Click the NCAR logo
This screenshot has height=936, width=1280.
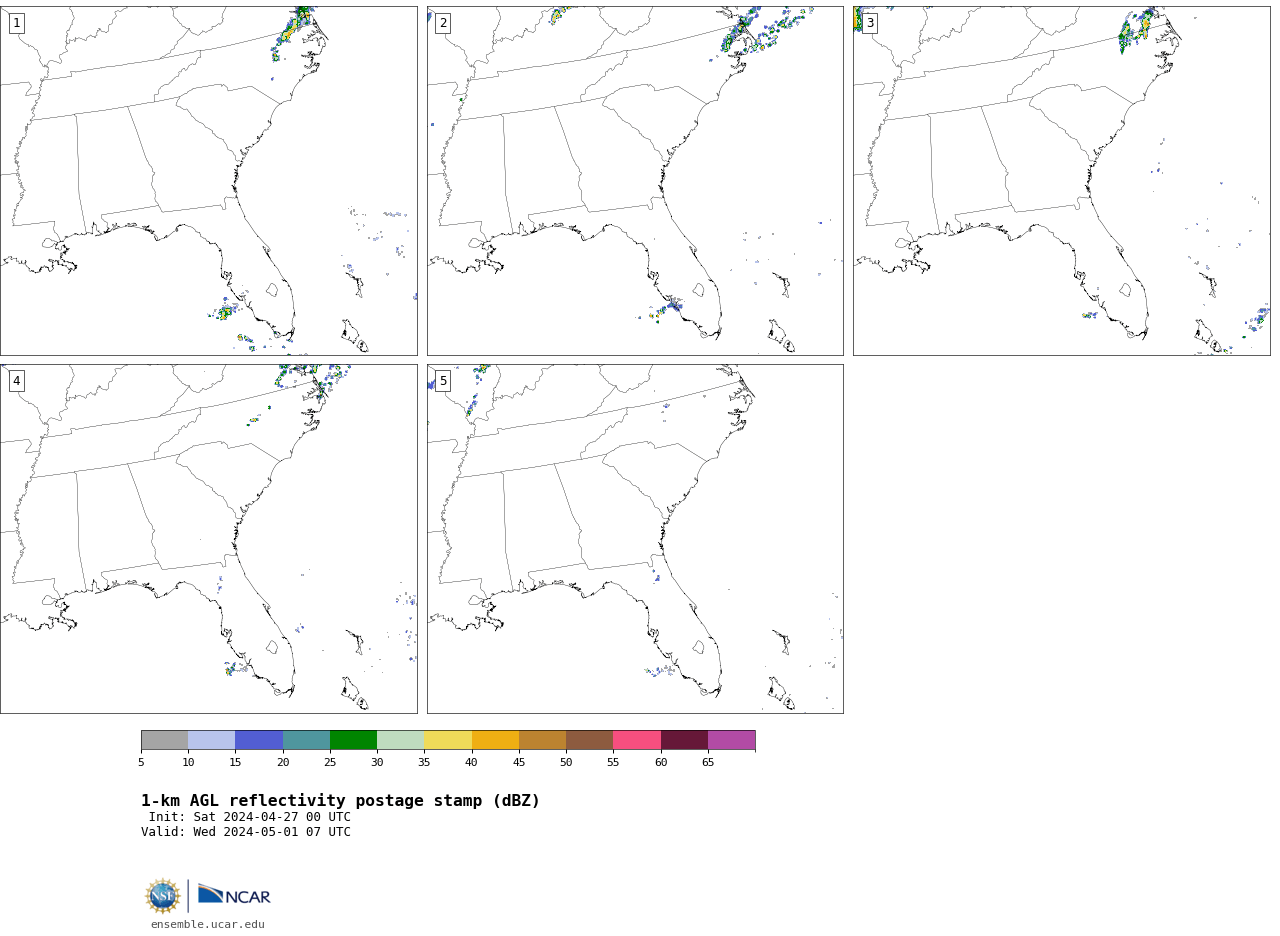[x=234, y=895]
